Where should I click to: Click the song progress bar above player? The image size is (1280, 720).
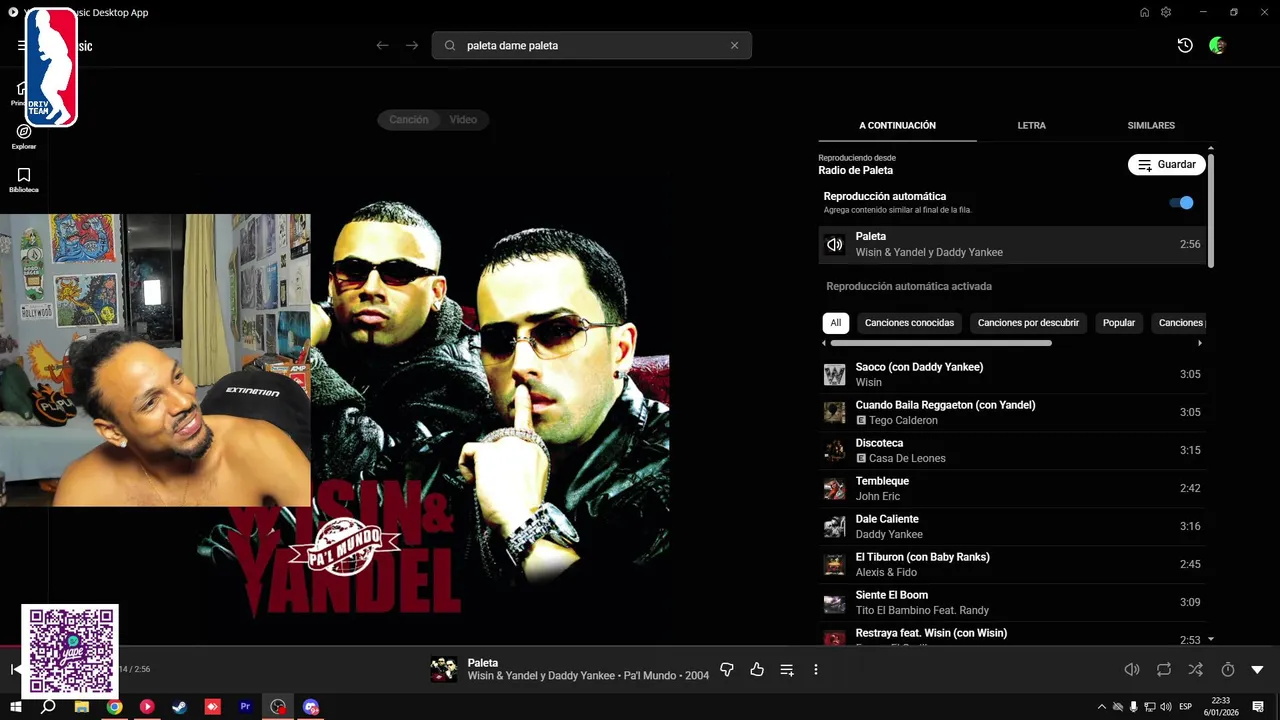[x=640, y=646]
